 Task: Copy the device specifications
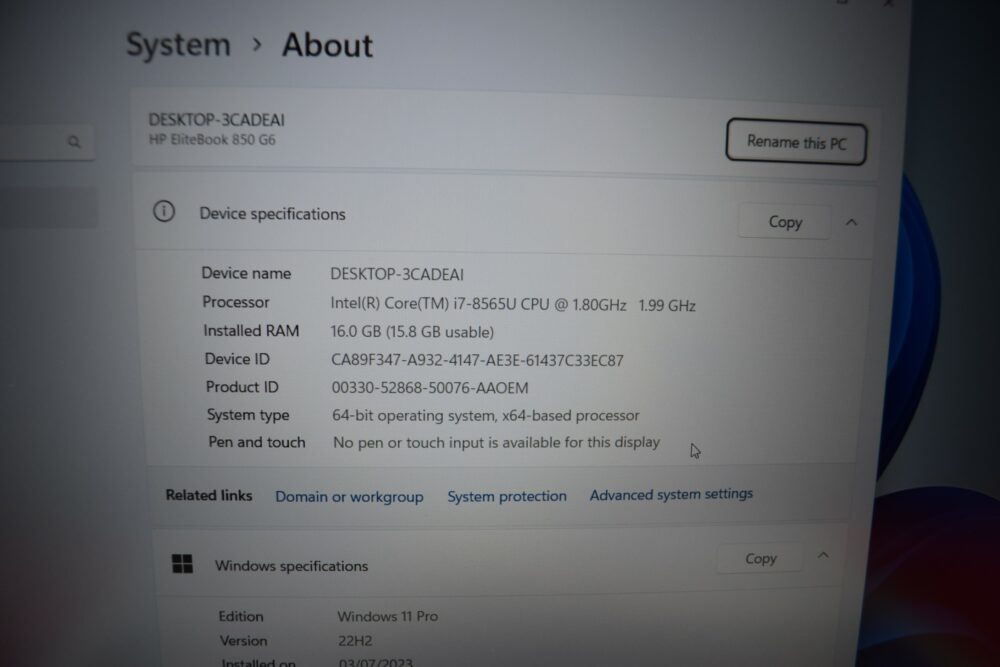[785, 222]
